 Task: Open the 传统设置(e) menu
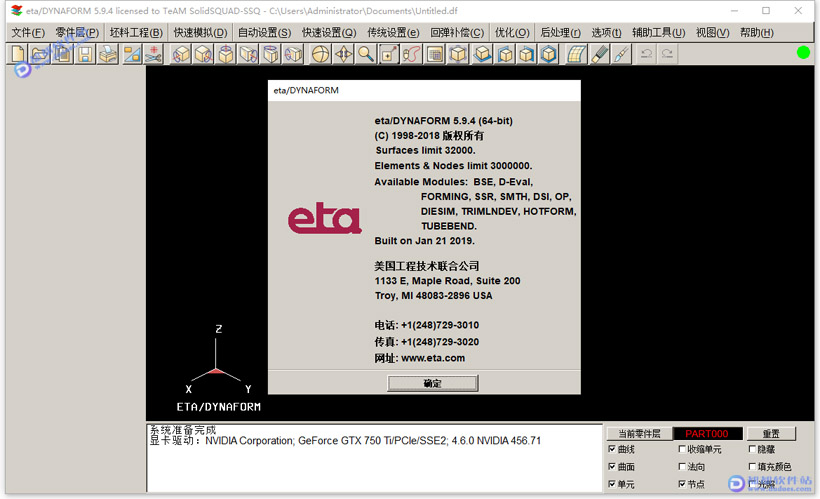(x=393, y=32)
